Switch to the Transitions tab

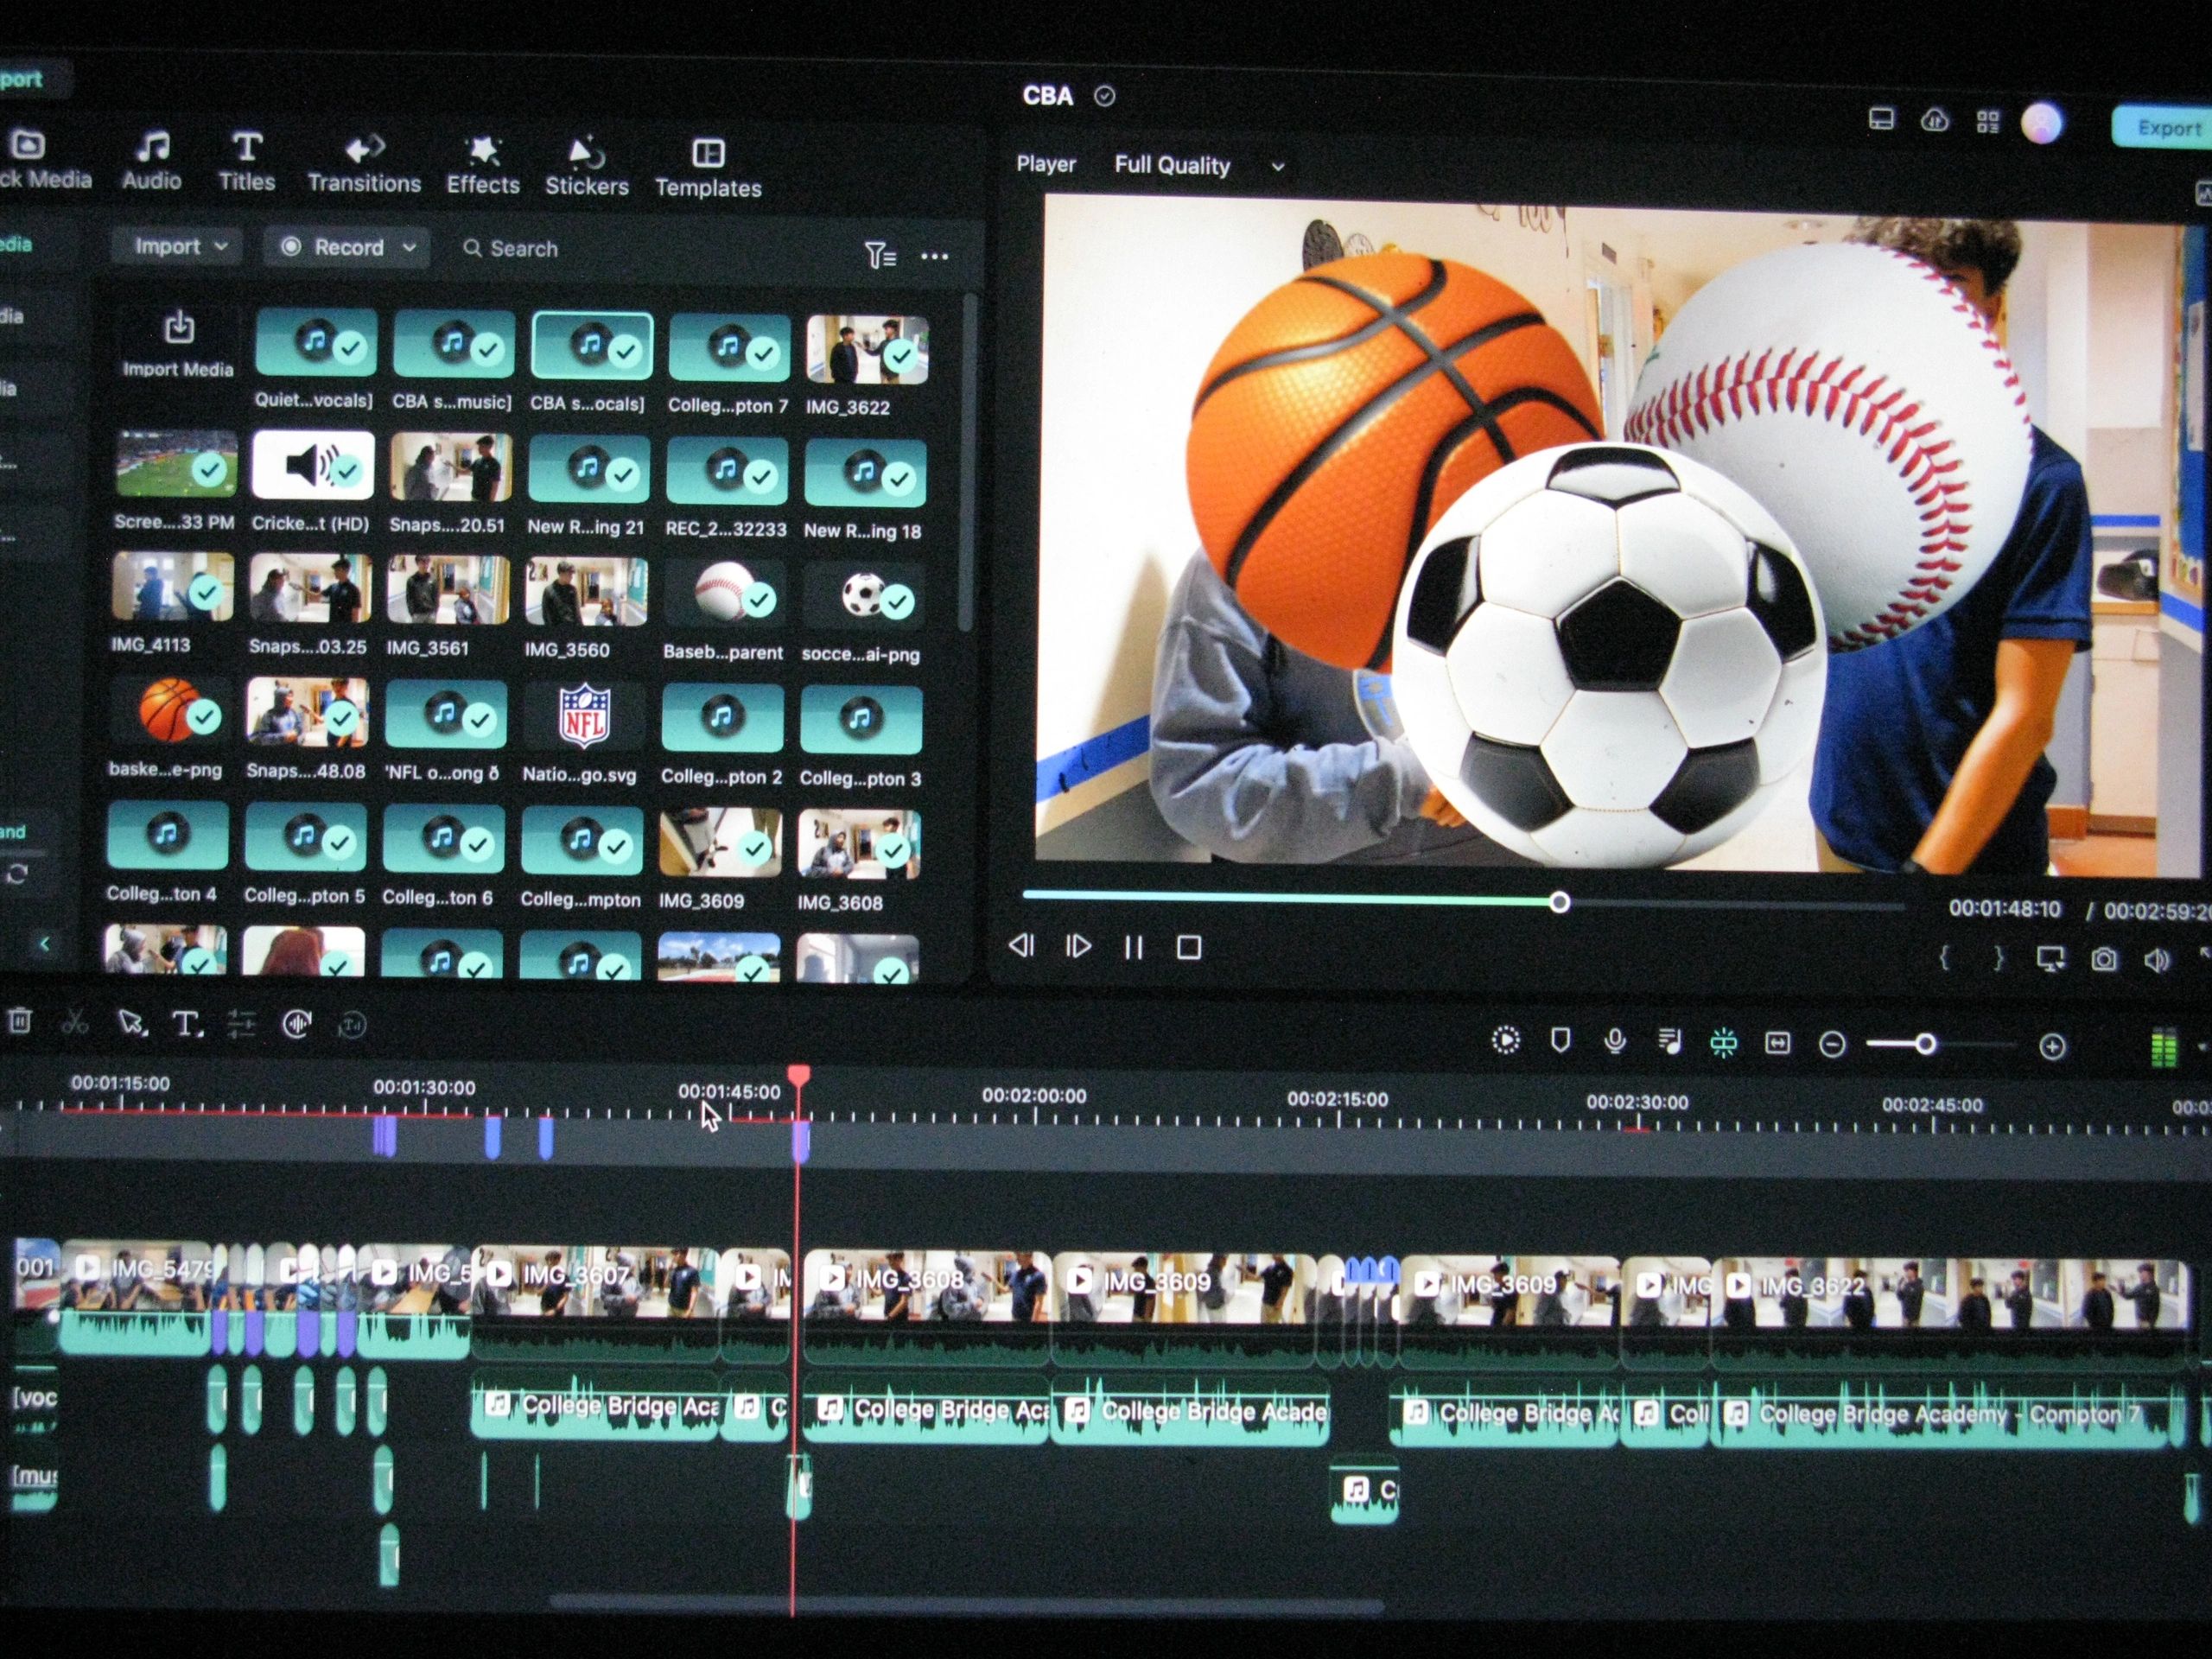point(364,165)
